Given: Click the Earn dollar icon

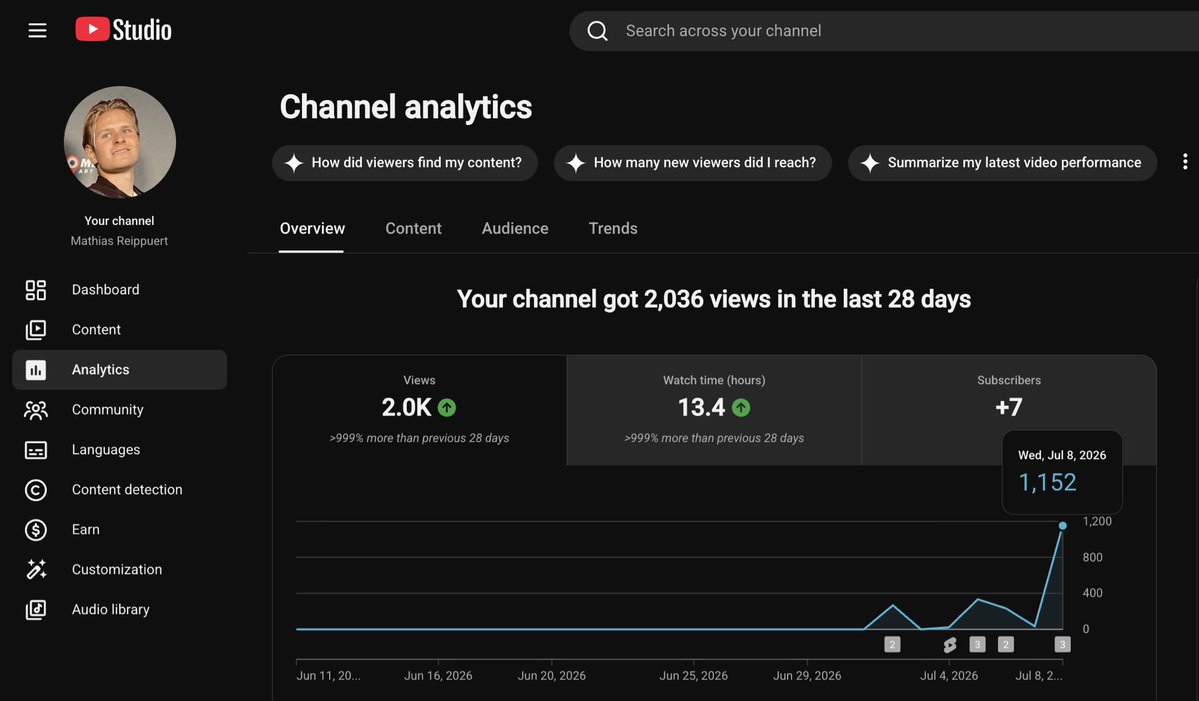Looking at the screenshot, I should coord(35,530).
